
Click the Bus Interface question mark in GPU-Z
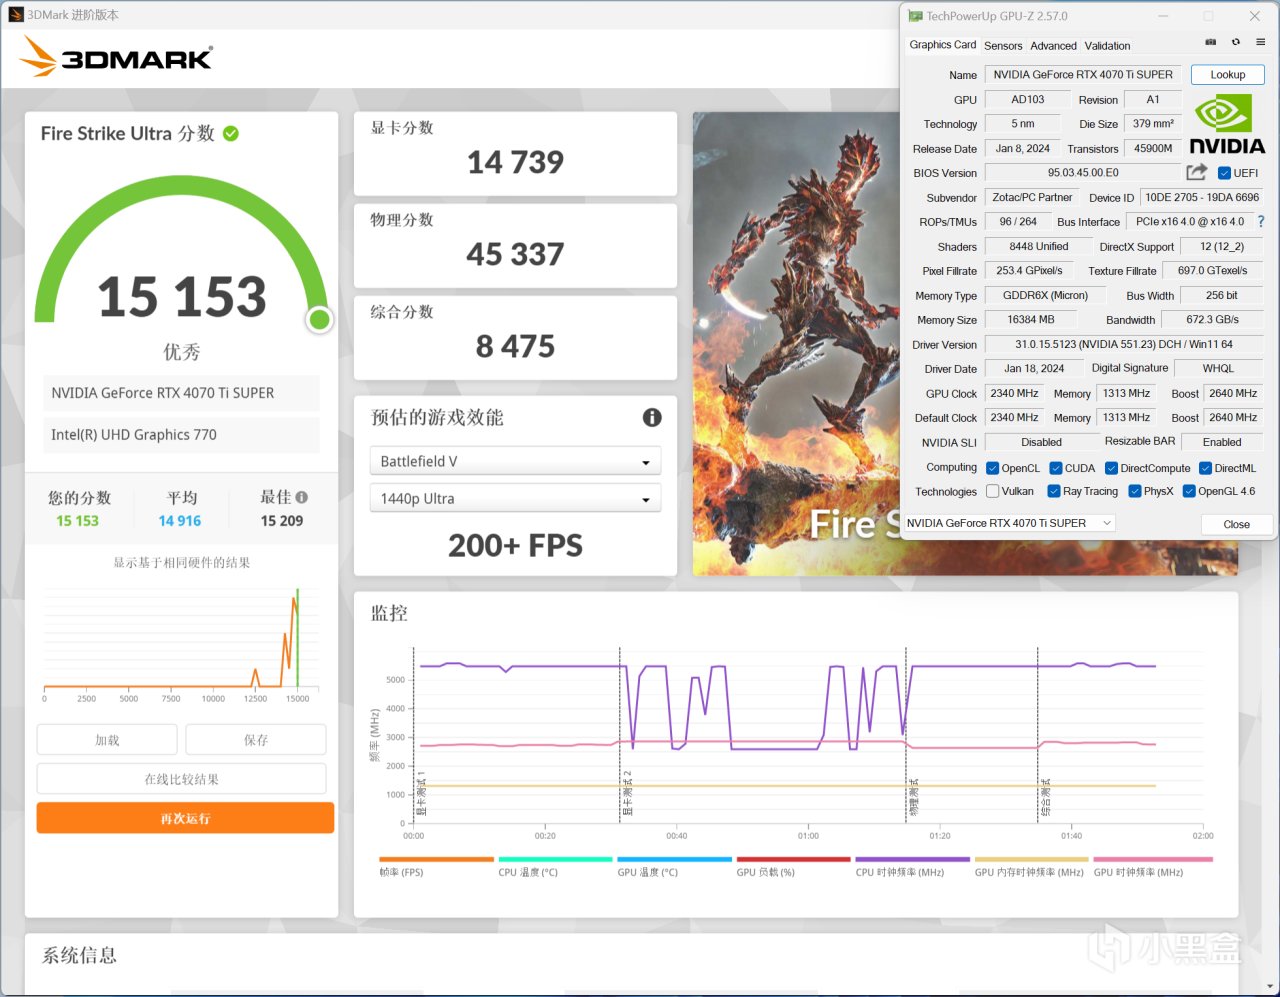tap(1261, 222)
